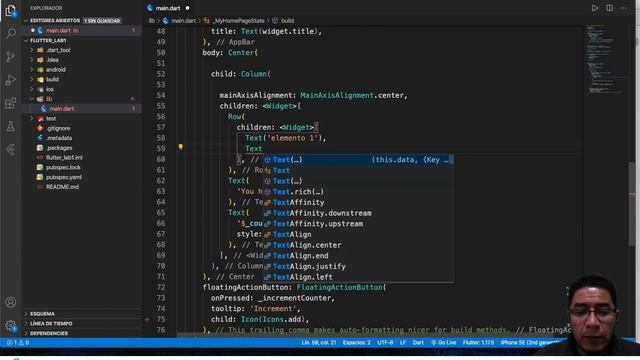Image resolution: width=640 pixels, height=360 pixels.
Task: Select iPhone SE device in status bar
Action: point(531,342)
